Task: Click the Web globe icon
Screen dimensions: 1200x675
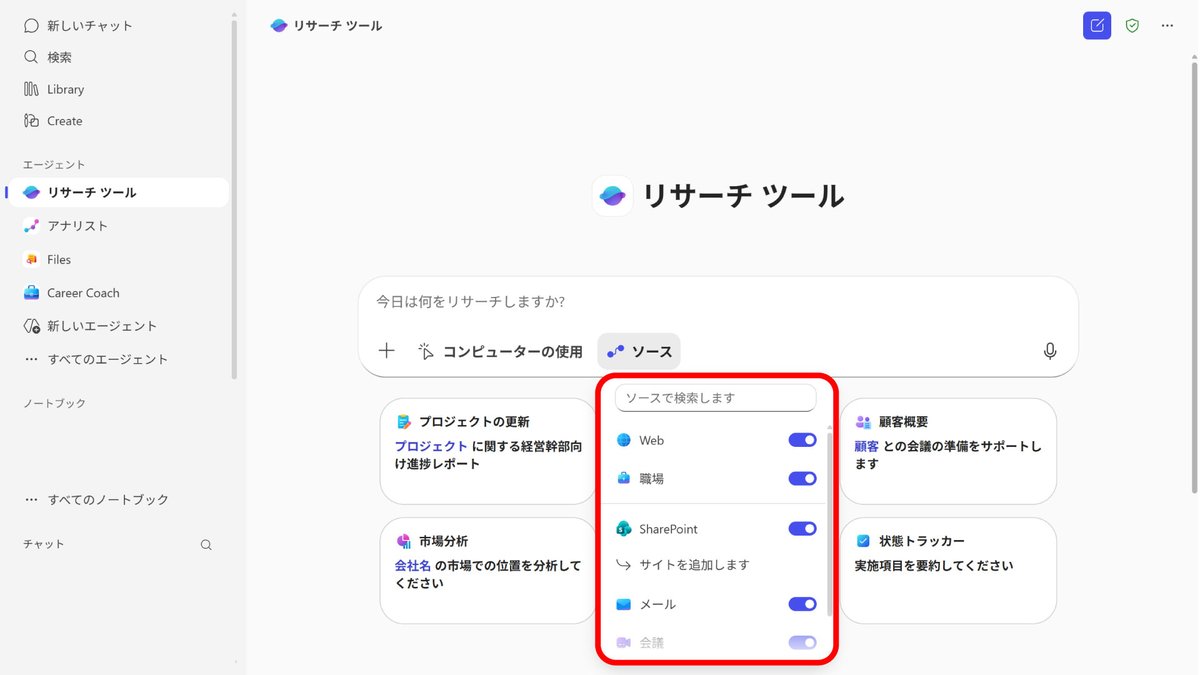Action: click(624, 440)
